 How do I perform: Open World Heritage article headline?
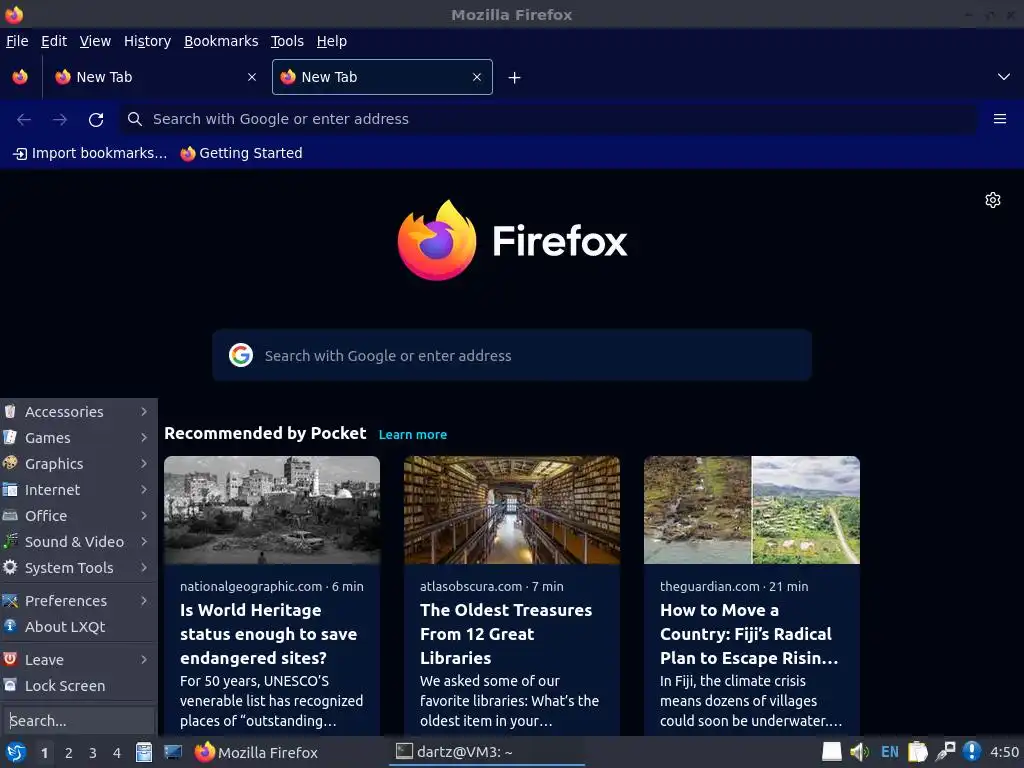[268, 633]
